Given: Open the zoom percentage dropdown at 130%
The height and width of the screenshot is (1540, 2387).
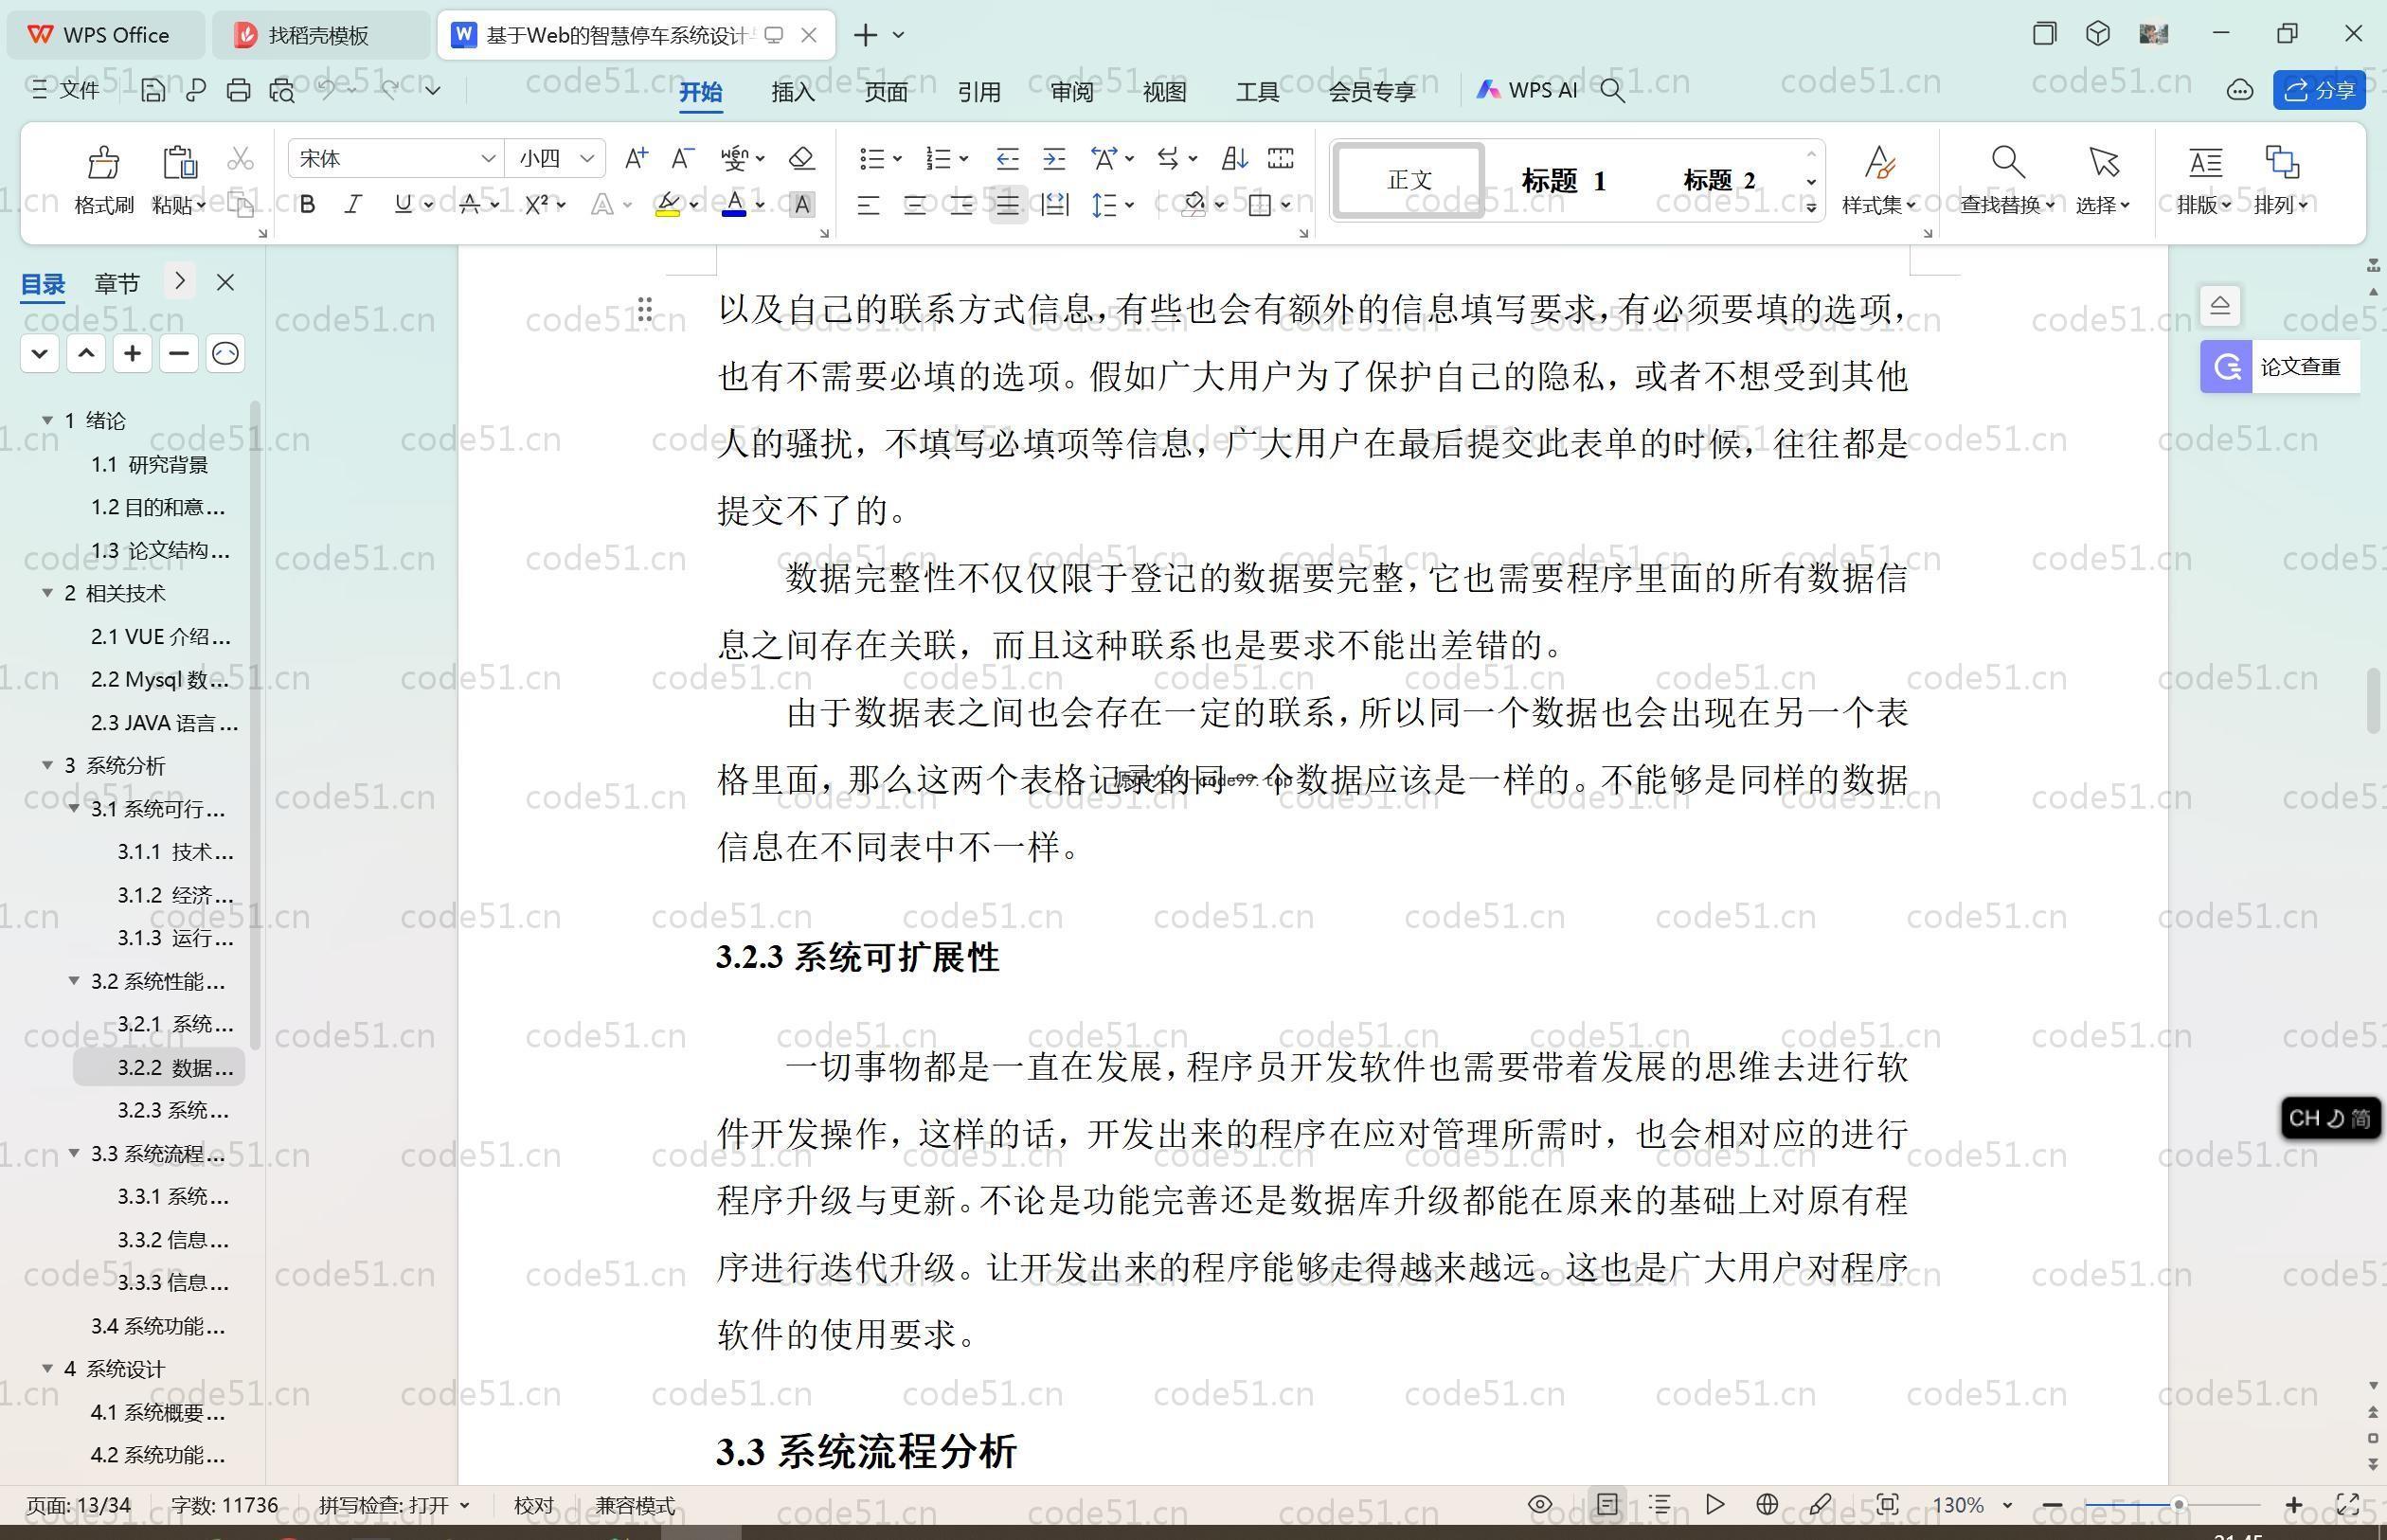Looking at the screenshot, I should [x=2006, y=1505].
